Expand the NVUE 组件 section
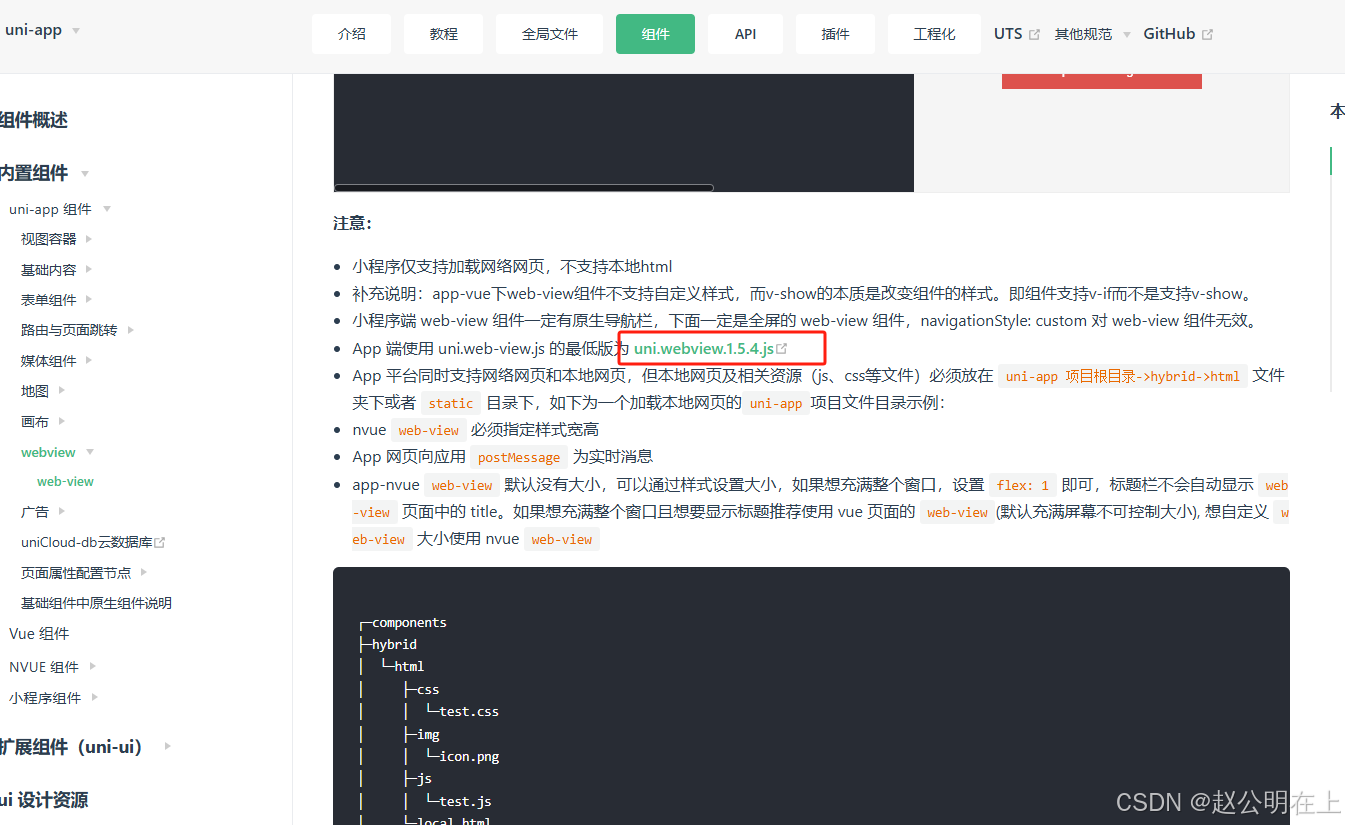1345x825 pixels. click(x=92, y=664)
